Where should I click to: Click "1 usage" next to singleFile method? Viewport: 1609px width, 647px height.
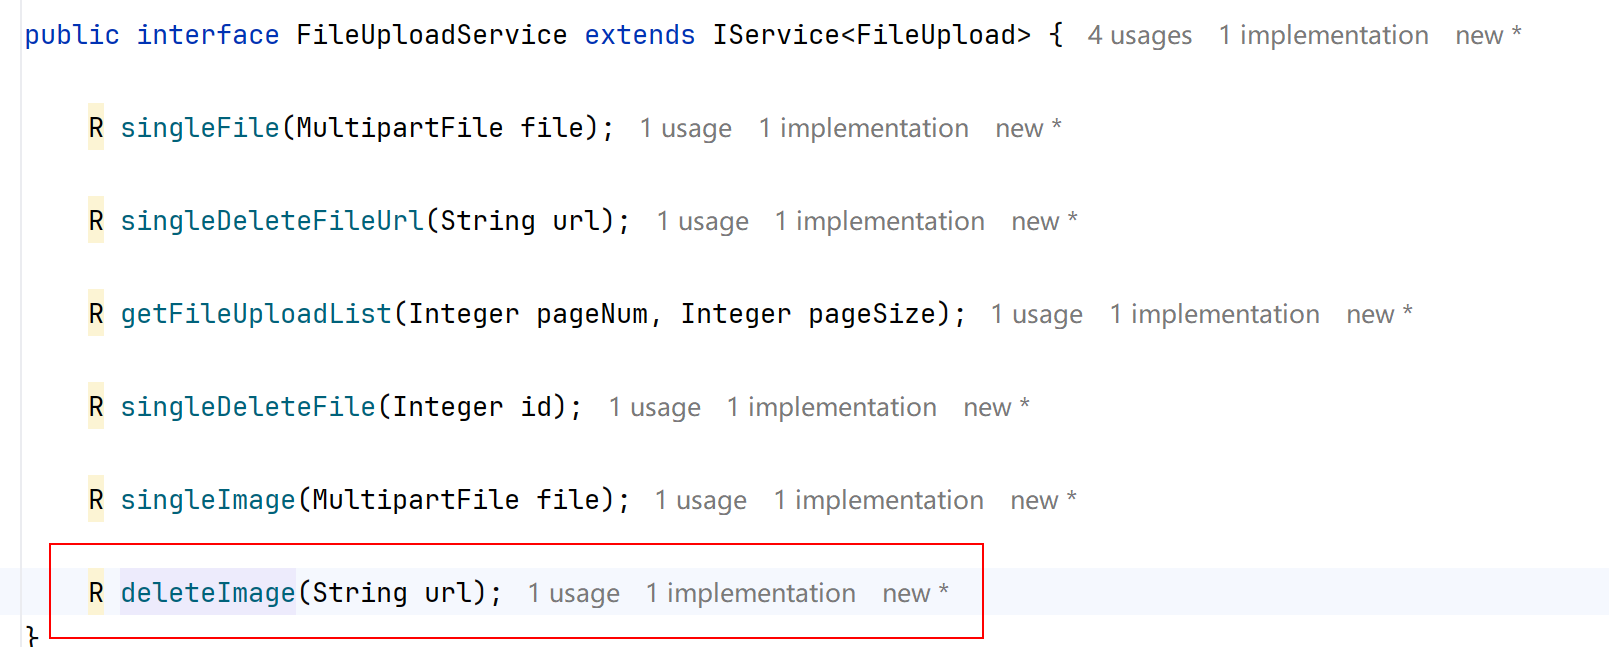[x=685, y=129]
